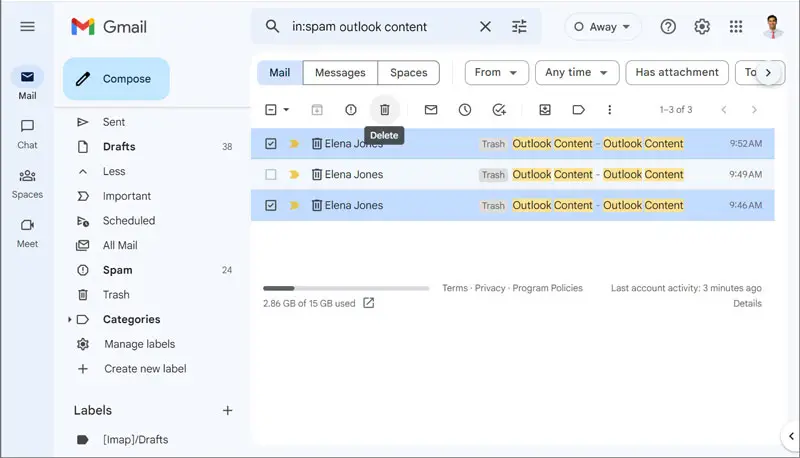800x458 pixels.
Task: Open the Away status dropdown
Action: tap(603, 27)
